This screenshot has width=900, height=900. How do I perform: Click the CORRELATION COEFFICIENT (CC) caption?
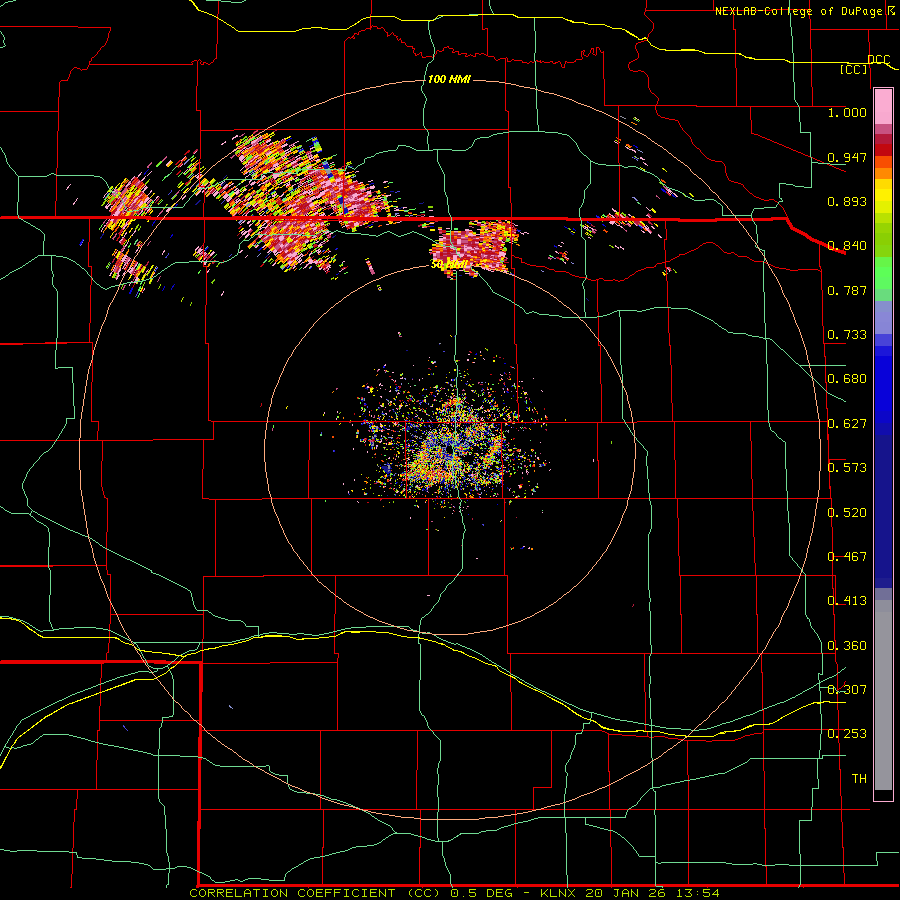[x=317, y=893]
